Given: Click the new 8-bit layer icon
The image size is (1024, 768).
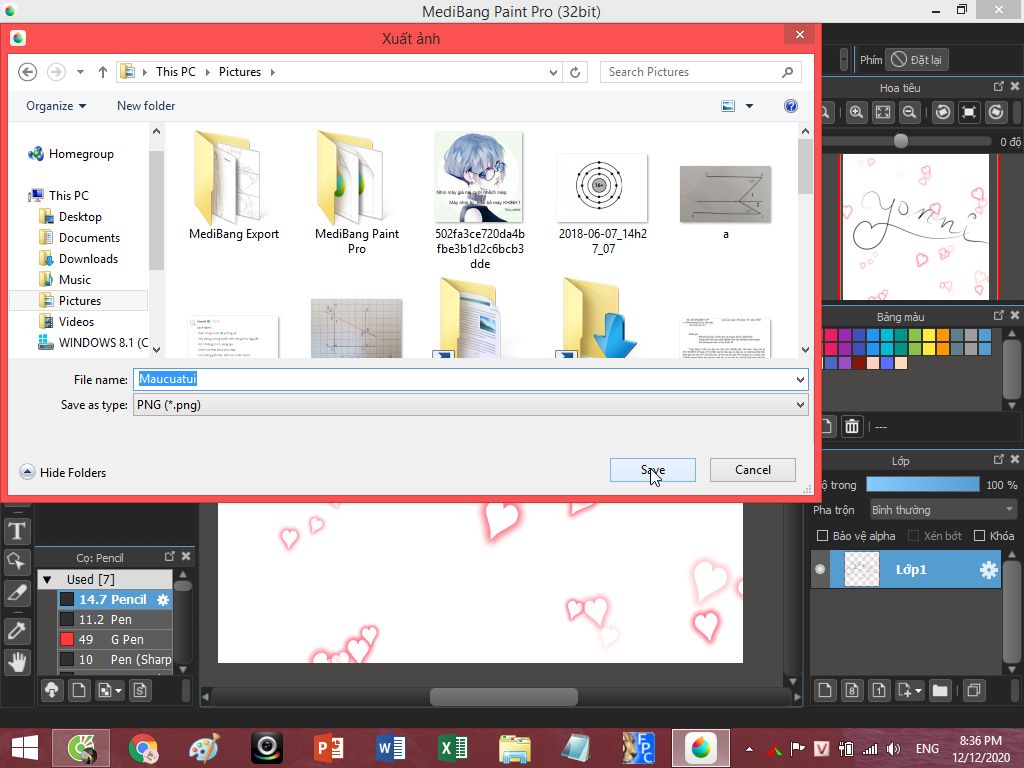Looking at the screenshot, I should coord(852,690).
